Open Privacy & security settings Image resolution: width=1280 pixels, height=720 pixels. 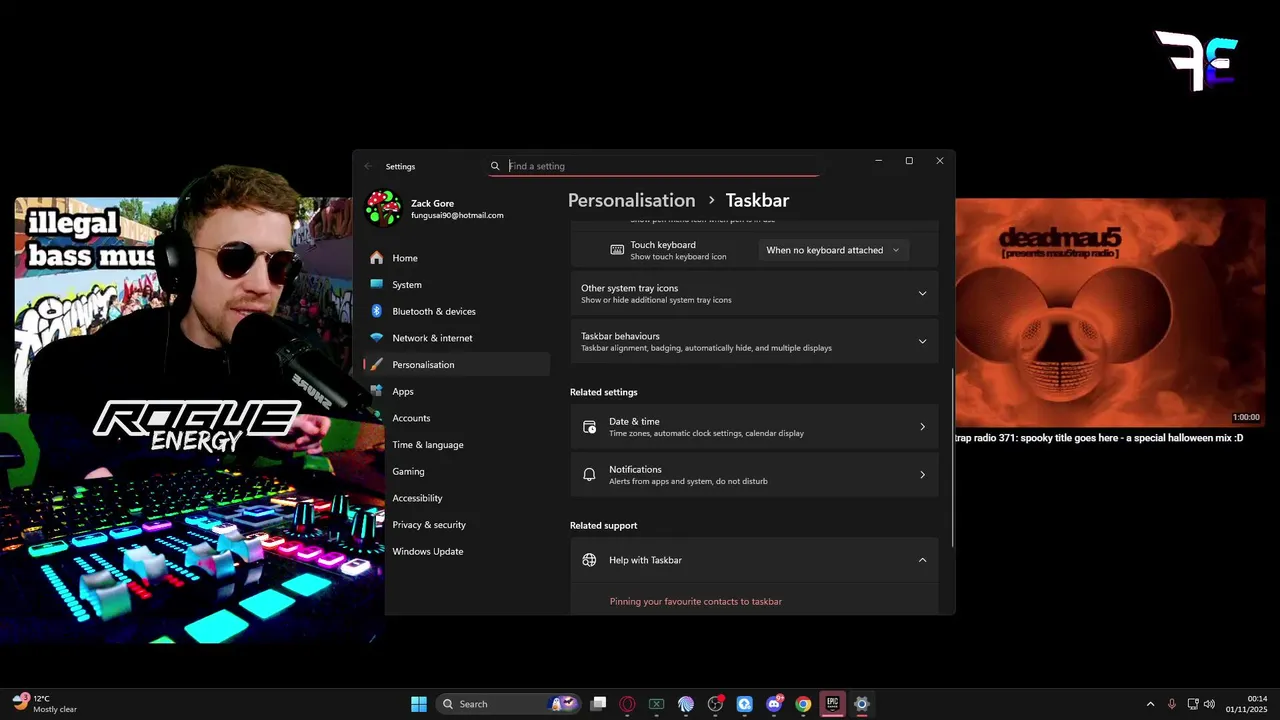tap(457, 524)
